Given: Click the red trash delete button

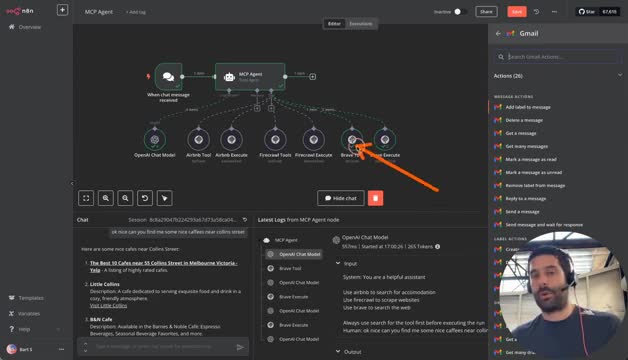Looking at the screenshot, I should pos(375,198).
